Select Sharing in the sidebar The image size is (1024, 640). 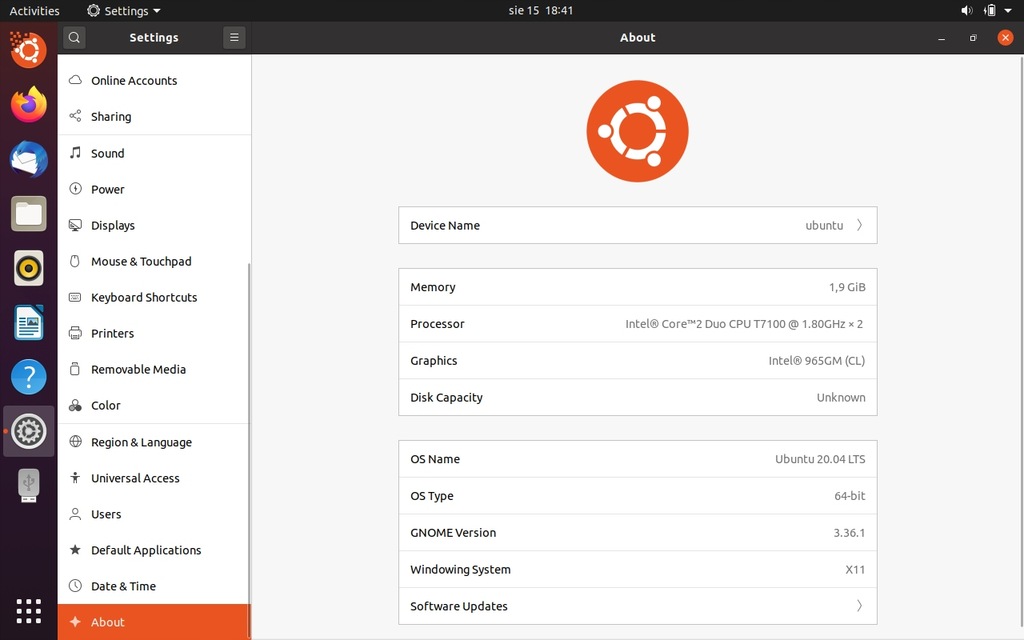[154, 116]
